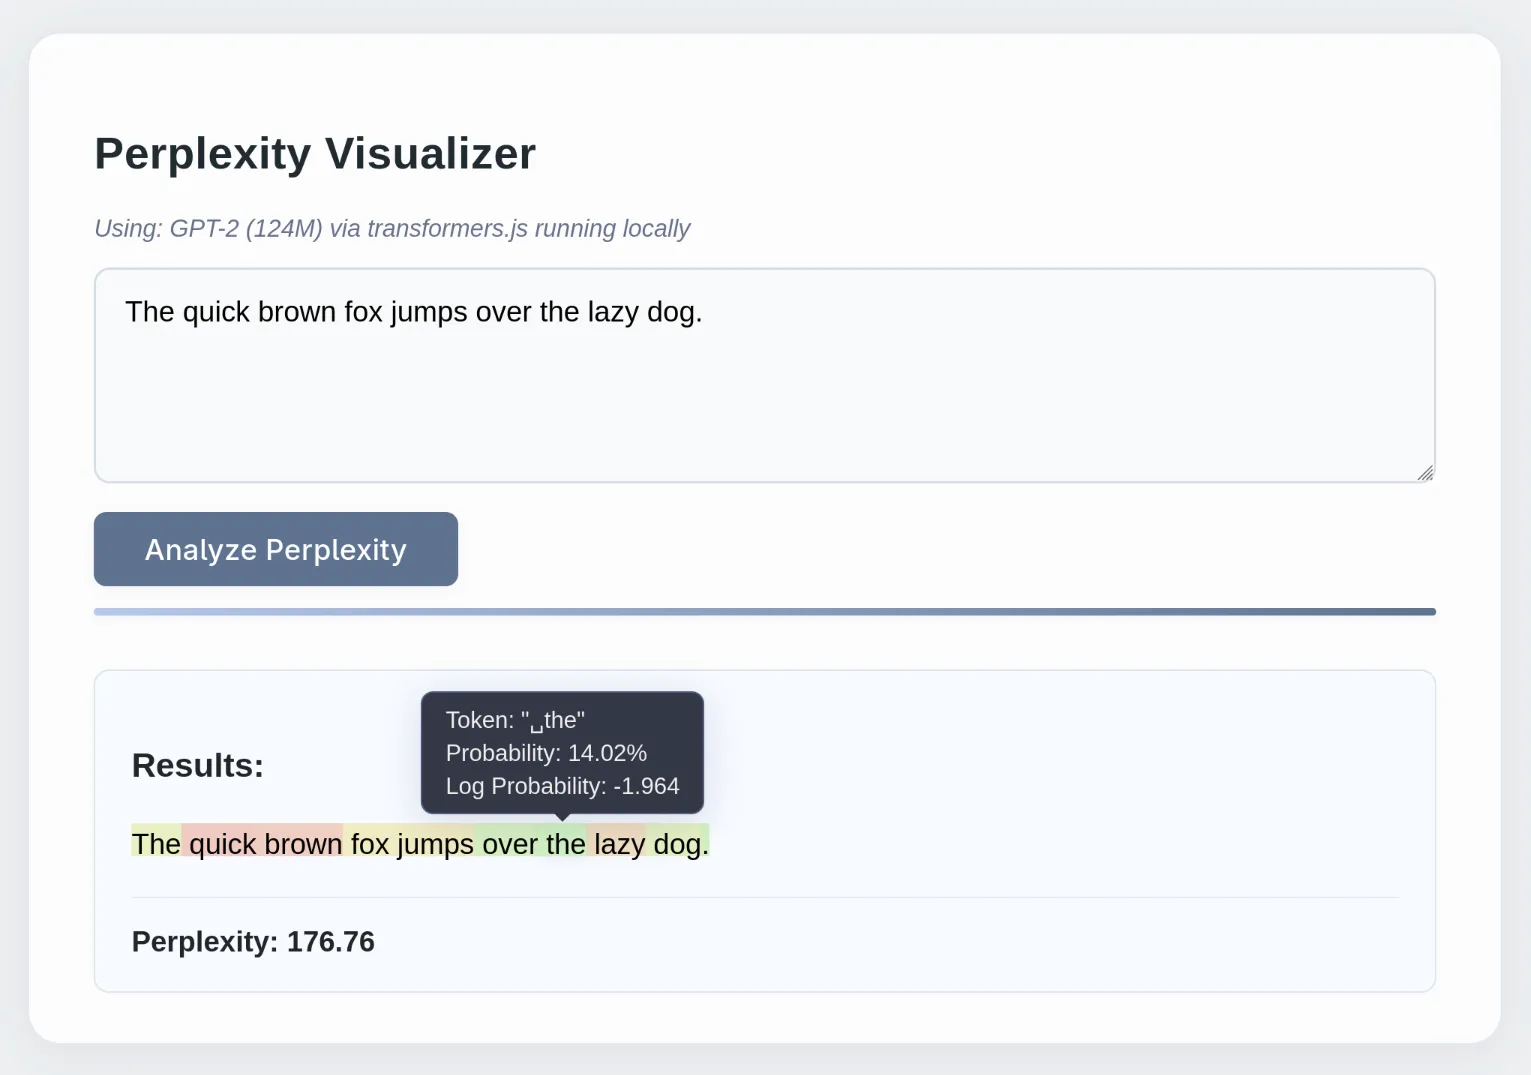Screen dimensions: 1531x1075
Task: Click the 'Results:' heading
Action: 198,765
